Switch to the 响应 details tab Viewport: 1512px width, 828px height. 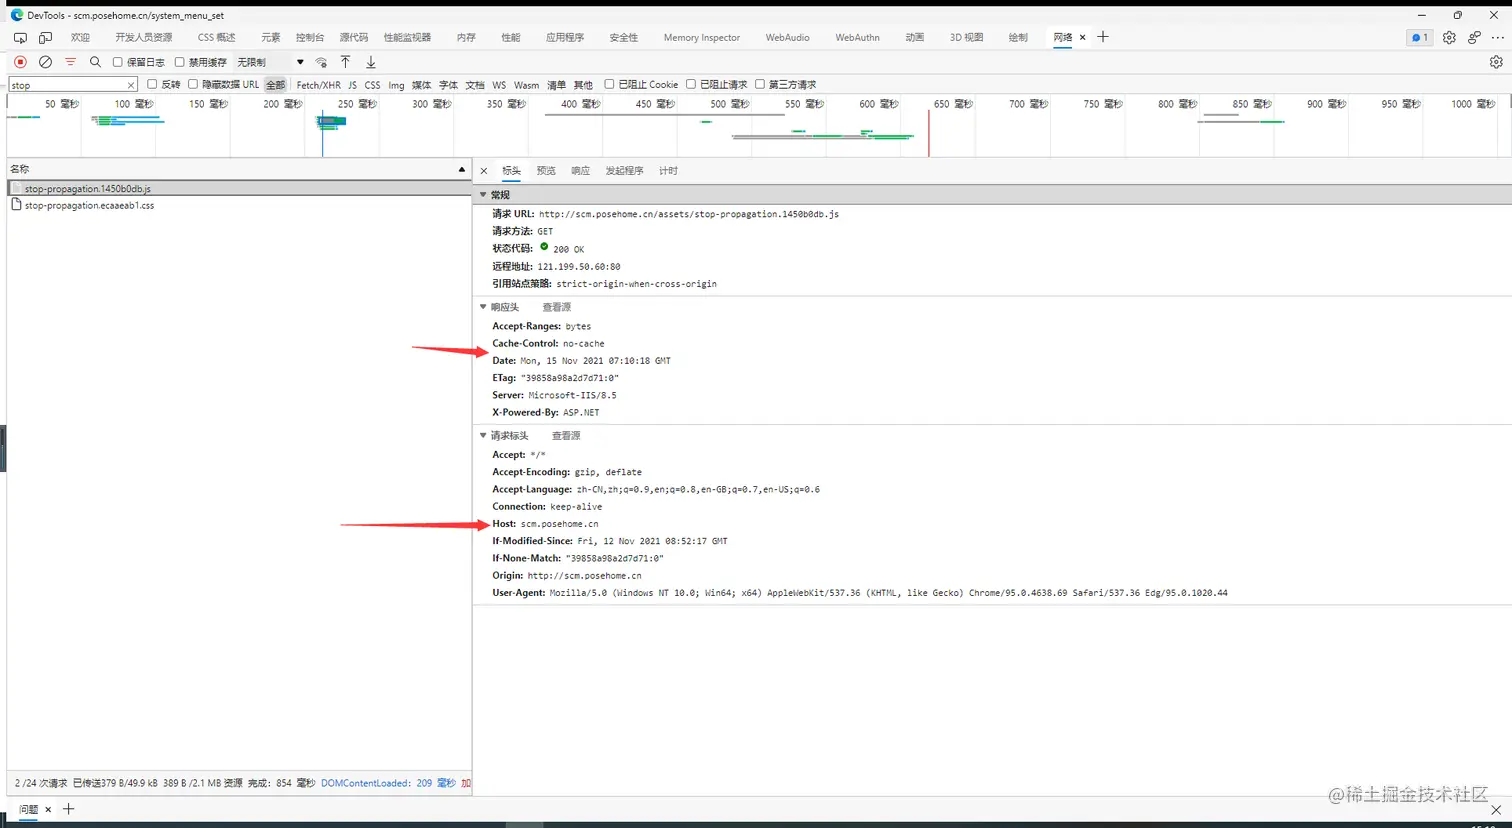point(580,171)
